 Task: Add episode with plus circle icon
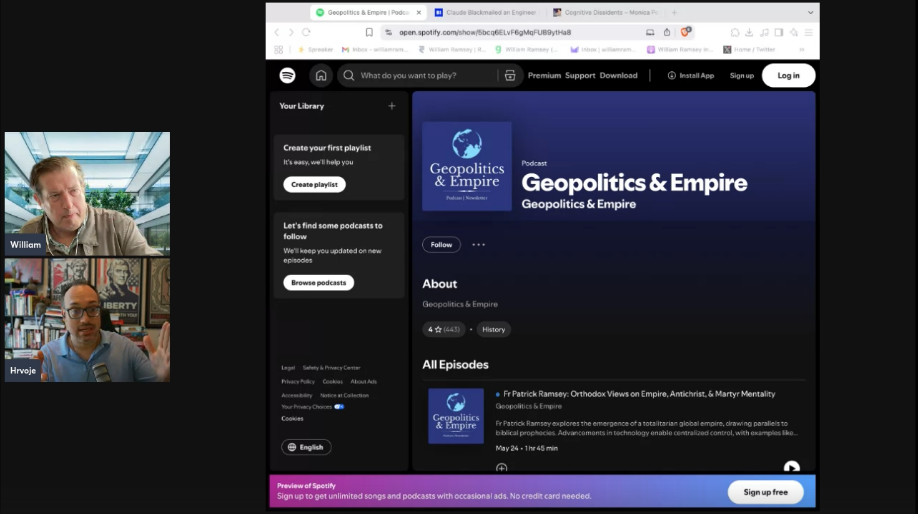[502, 468]
